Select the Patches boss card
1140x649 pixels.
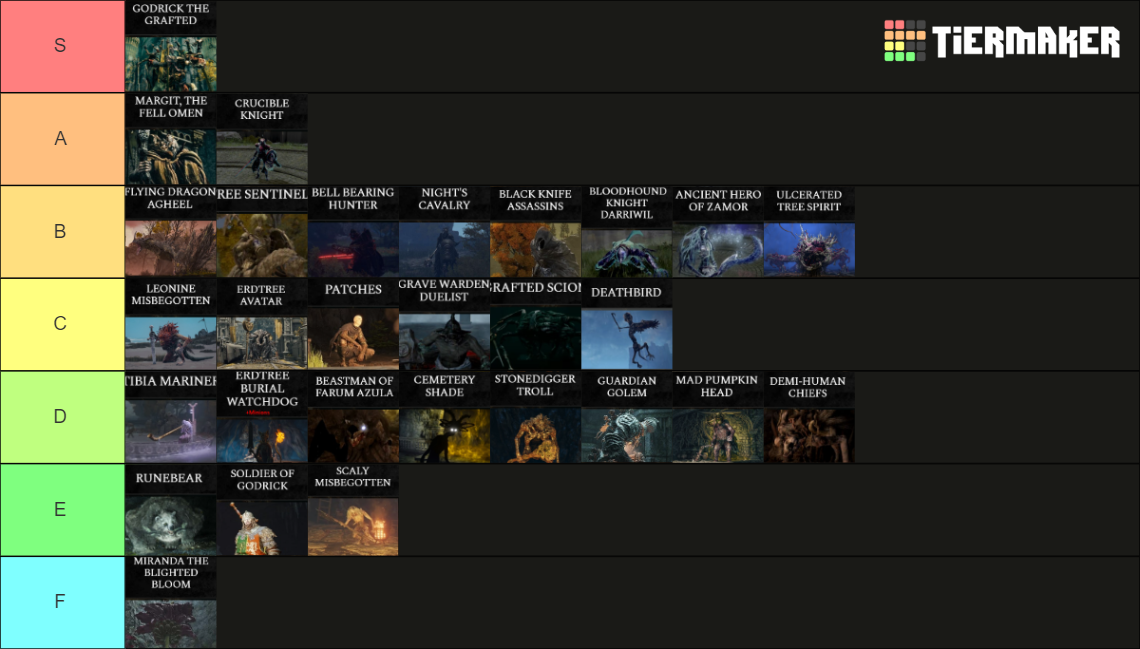pyautogui.click(x=353, y=324)
